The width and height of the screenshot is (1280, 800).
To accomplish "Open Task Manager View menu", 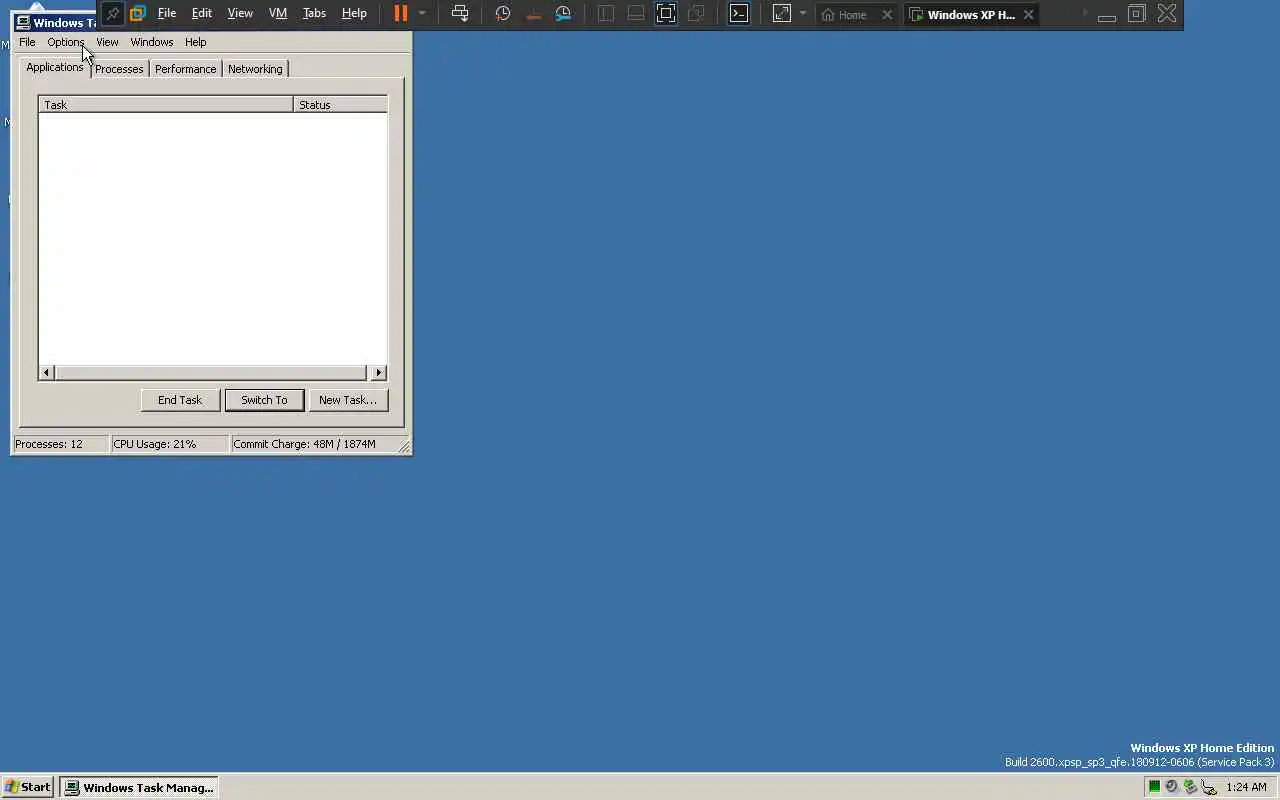I will (107, 42).
